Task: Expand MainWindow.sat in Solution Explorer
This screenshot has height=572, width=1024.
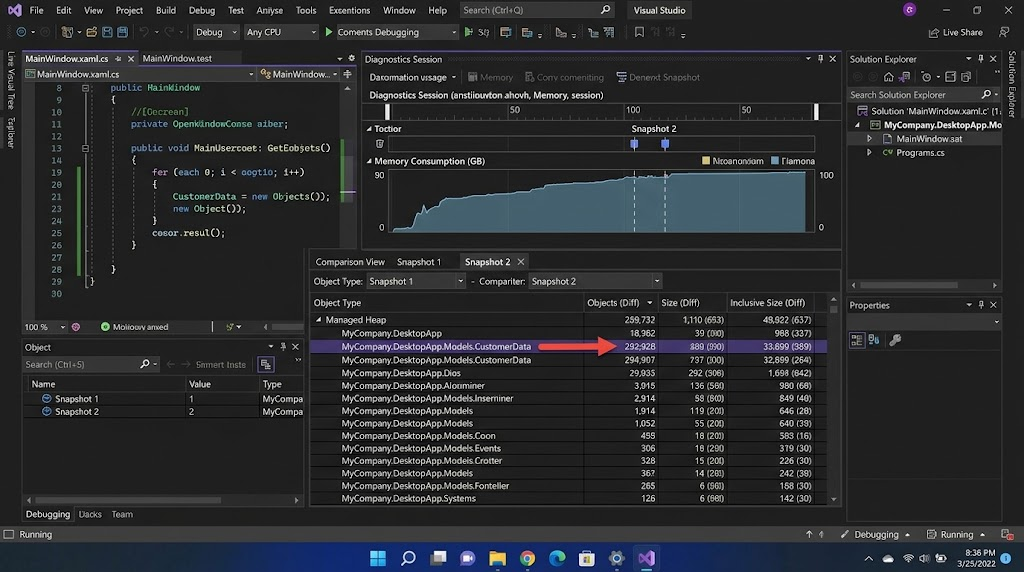Action: pyautogui.click(x=869, y=138)
